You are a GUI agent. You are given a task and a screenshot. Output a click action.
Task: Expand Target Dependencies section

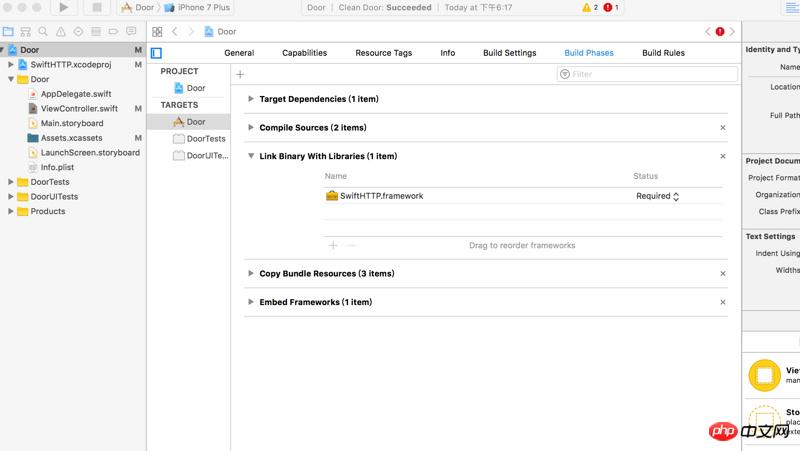[251, 99]
